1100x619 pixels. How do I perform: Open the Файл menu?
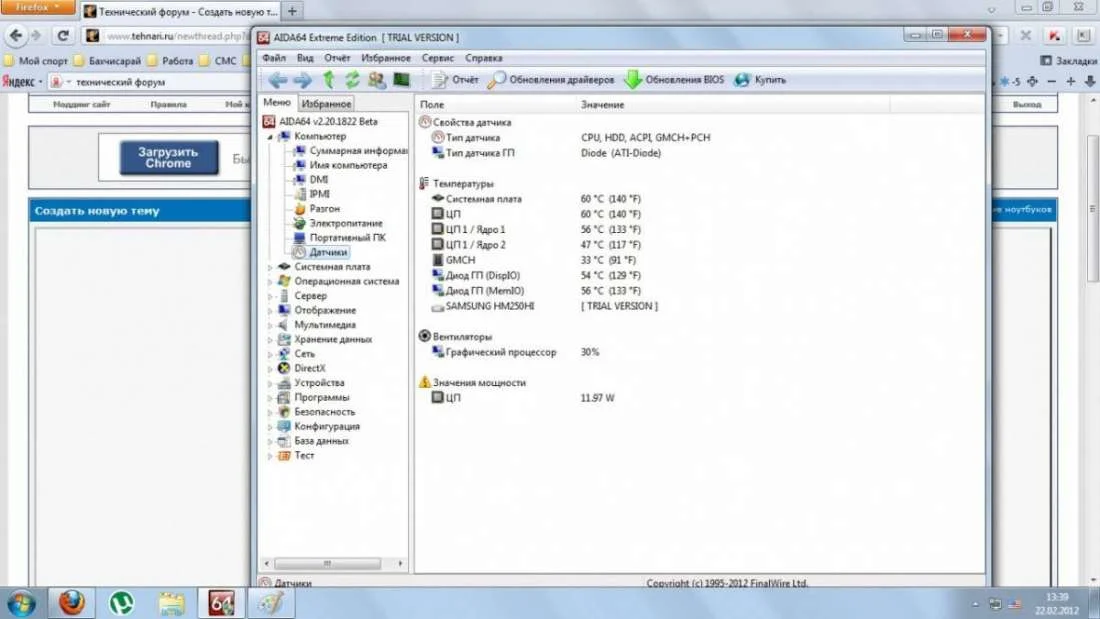[x=274, y=58]
